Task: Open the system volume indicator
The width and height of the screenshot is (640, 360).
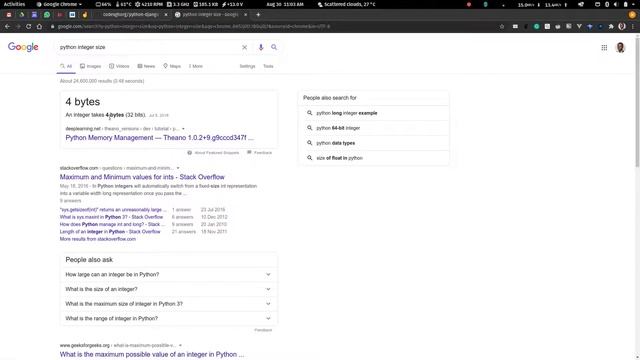Action: [616, 4]
